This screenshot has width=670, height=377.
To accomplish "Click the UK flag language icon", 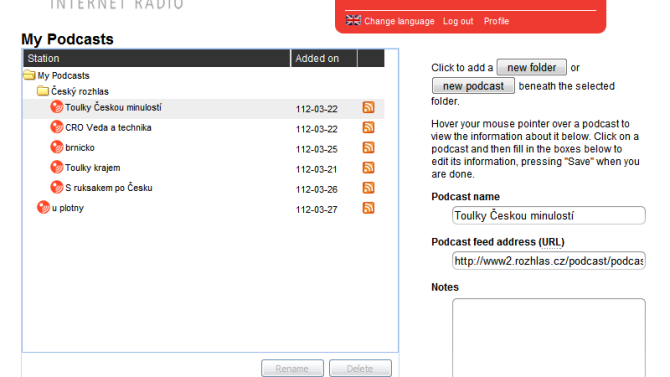I will [353, 20].
